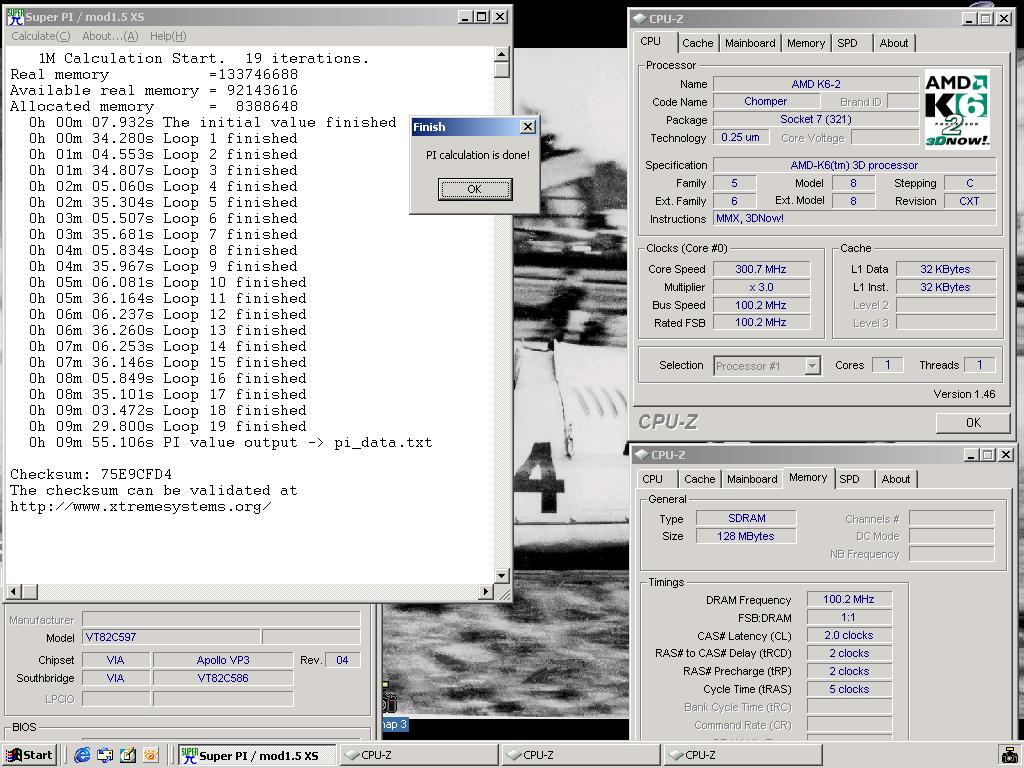Click the OK button in the CPU-Z CPU window
1024x768 pixels.
pos(973,423)
